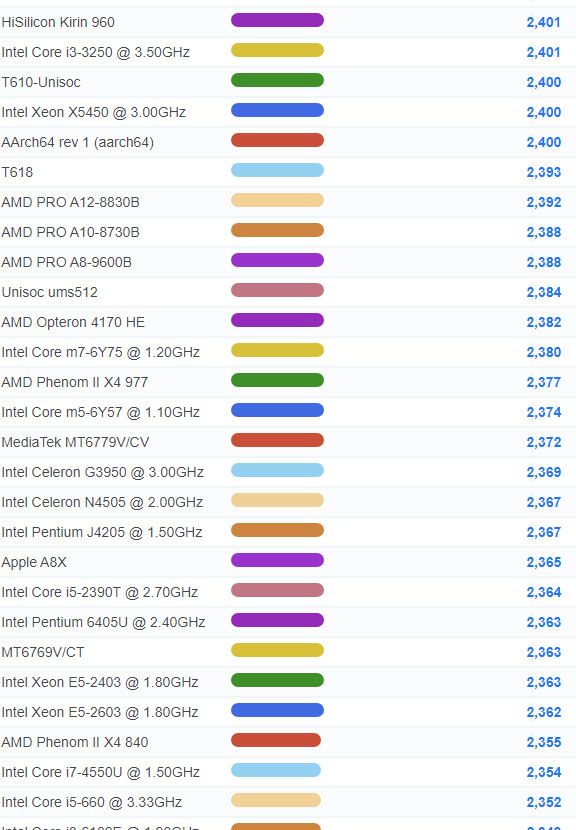
Task: Open the MT6769V/CT processor entry
Action: coord(43,652)
